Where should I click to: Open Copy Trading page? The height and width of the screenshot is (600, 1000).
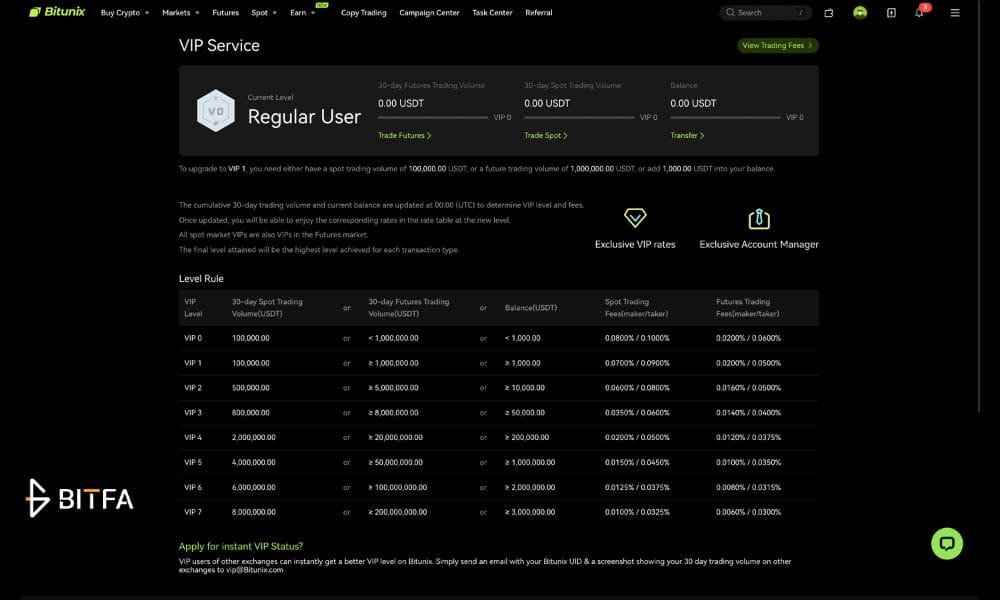tap(364, 13)
